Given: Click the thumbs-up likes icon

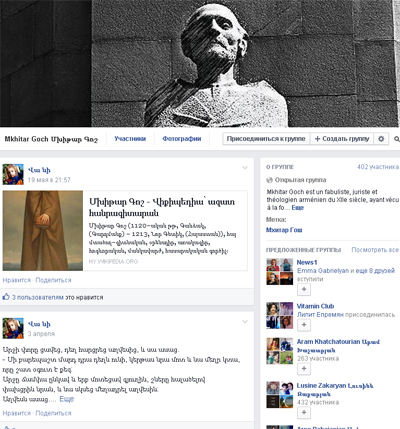Looking at the screenshot, I should coord(6,297).
